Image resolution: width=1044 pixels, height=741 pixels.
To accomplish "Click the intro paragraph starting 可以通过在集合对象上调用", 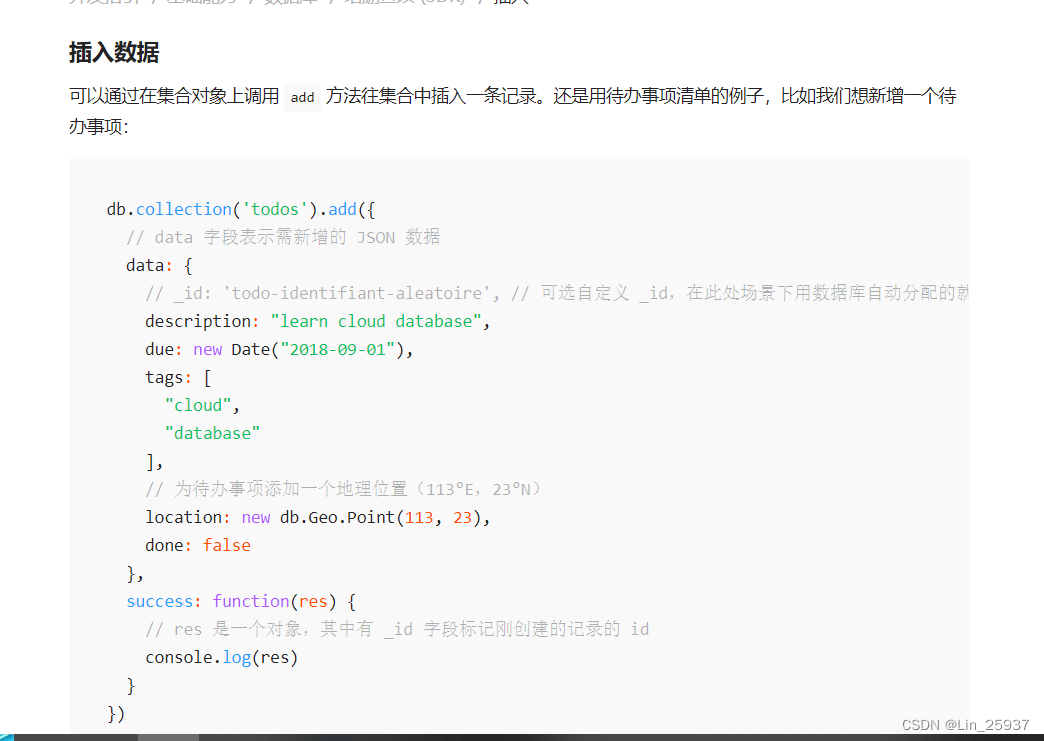I will click(x=513, y=111).
